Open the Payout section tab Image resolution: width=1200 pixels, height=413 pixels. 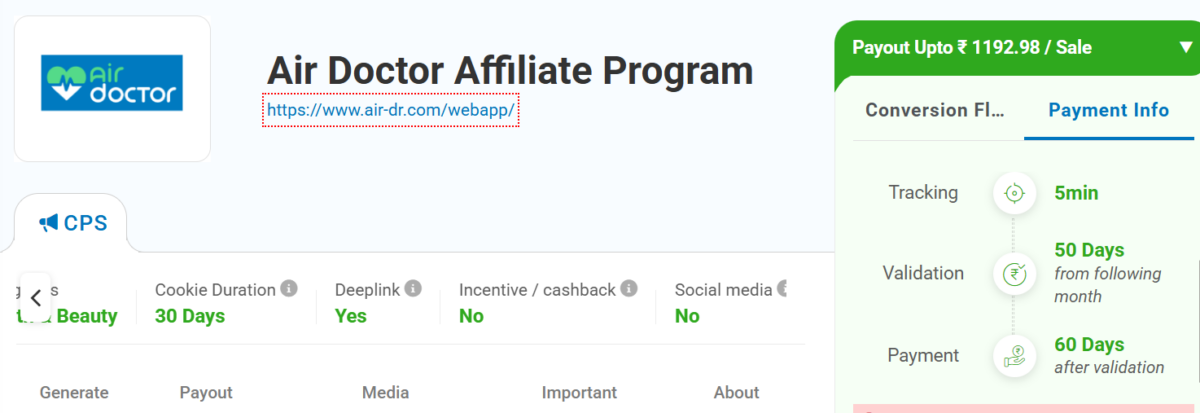(x=206, y=392)
